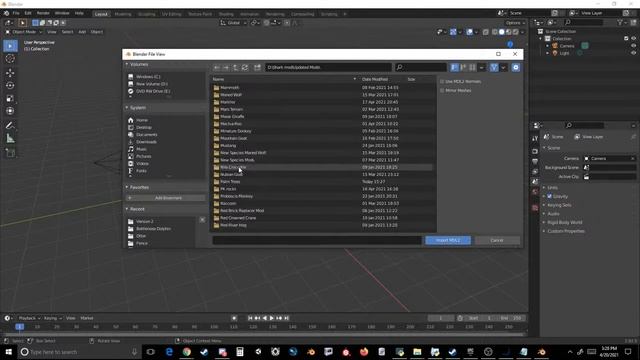640x360 pixels.
Task: Refresh the file browser list
Action: (245, 67)
